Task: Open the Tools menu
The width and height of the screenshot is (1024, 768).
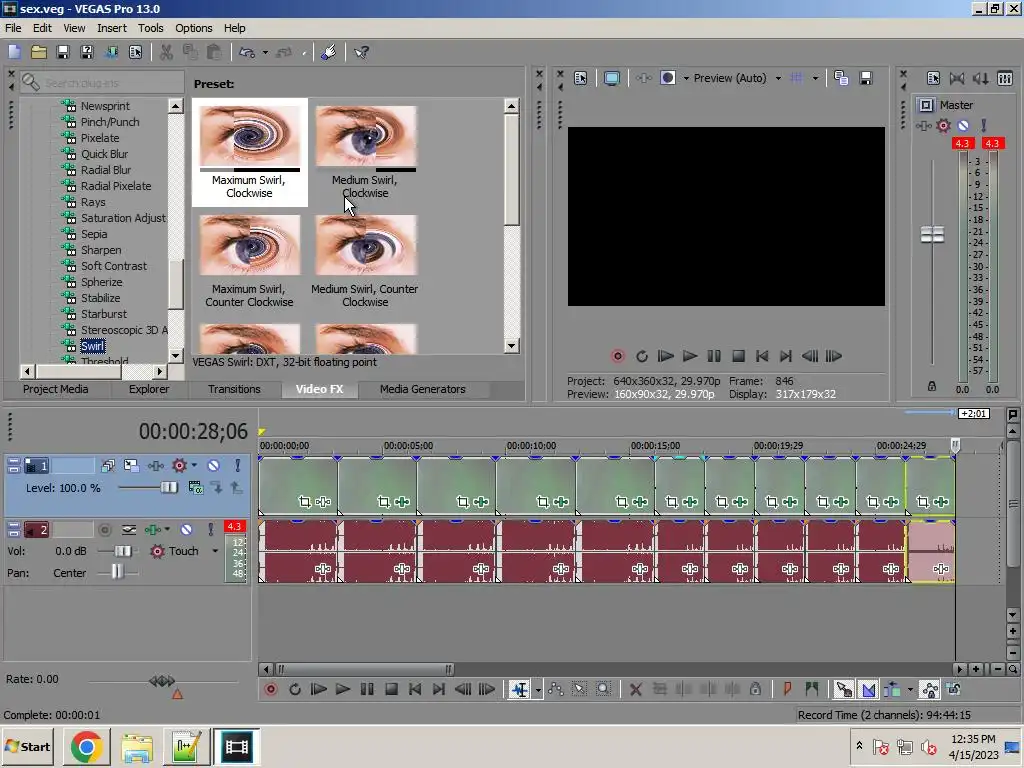Action: click(x=150, y=28)
